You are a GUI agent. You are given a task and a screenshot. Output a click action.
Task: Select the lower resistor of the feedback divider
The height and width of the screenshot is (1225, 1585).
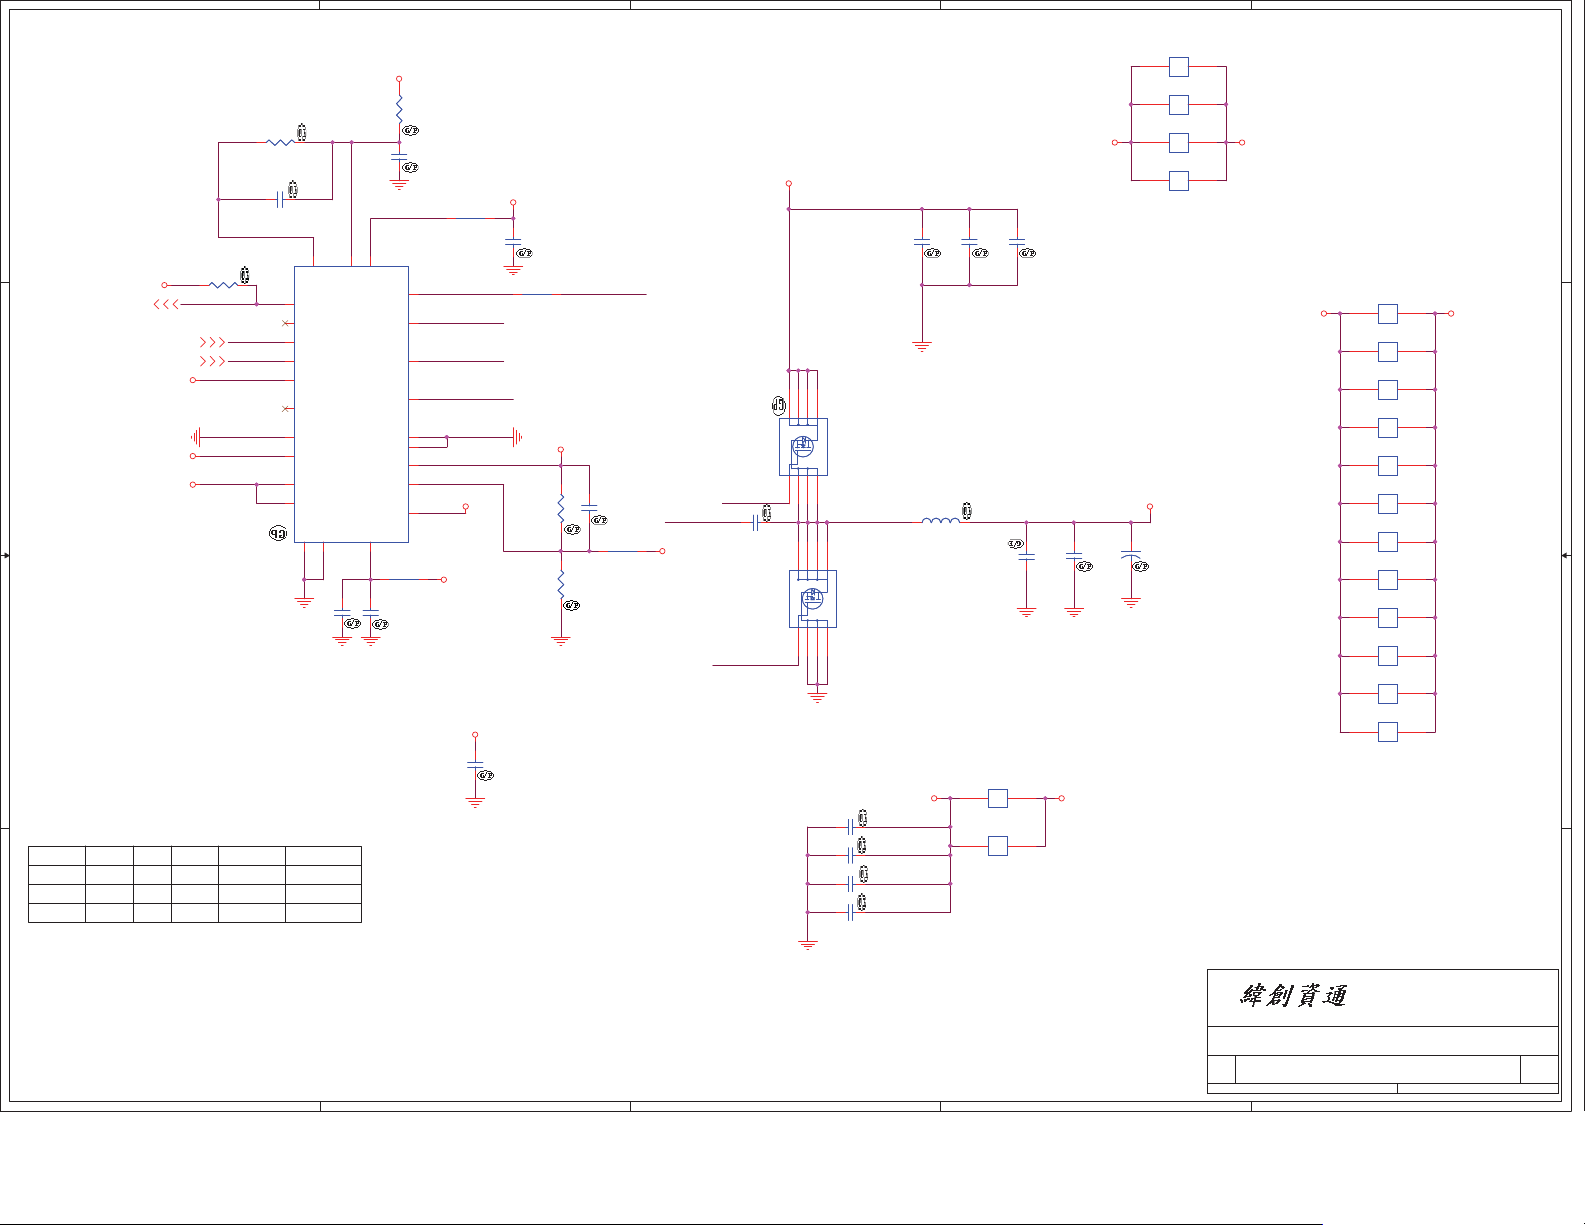[x=561, y=584]
